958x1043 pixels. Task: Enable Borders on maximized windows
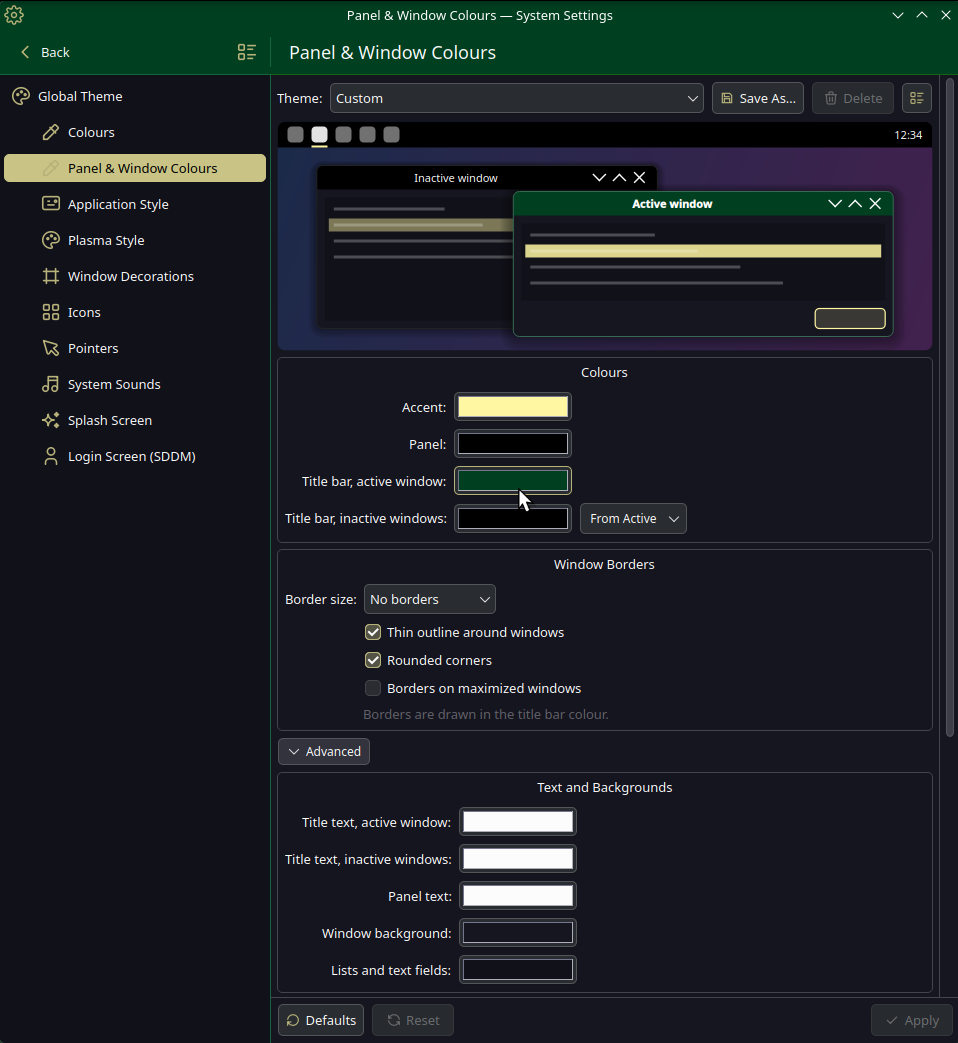click(x=373, y=688)
